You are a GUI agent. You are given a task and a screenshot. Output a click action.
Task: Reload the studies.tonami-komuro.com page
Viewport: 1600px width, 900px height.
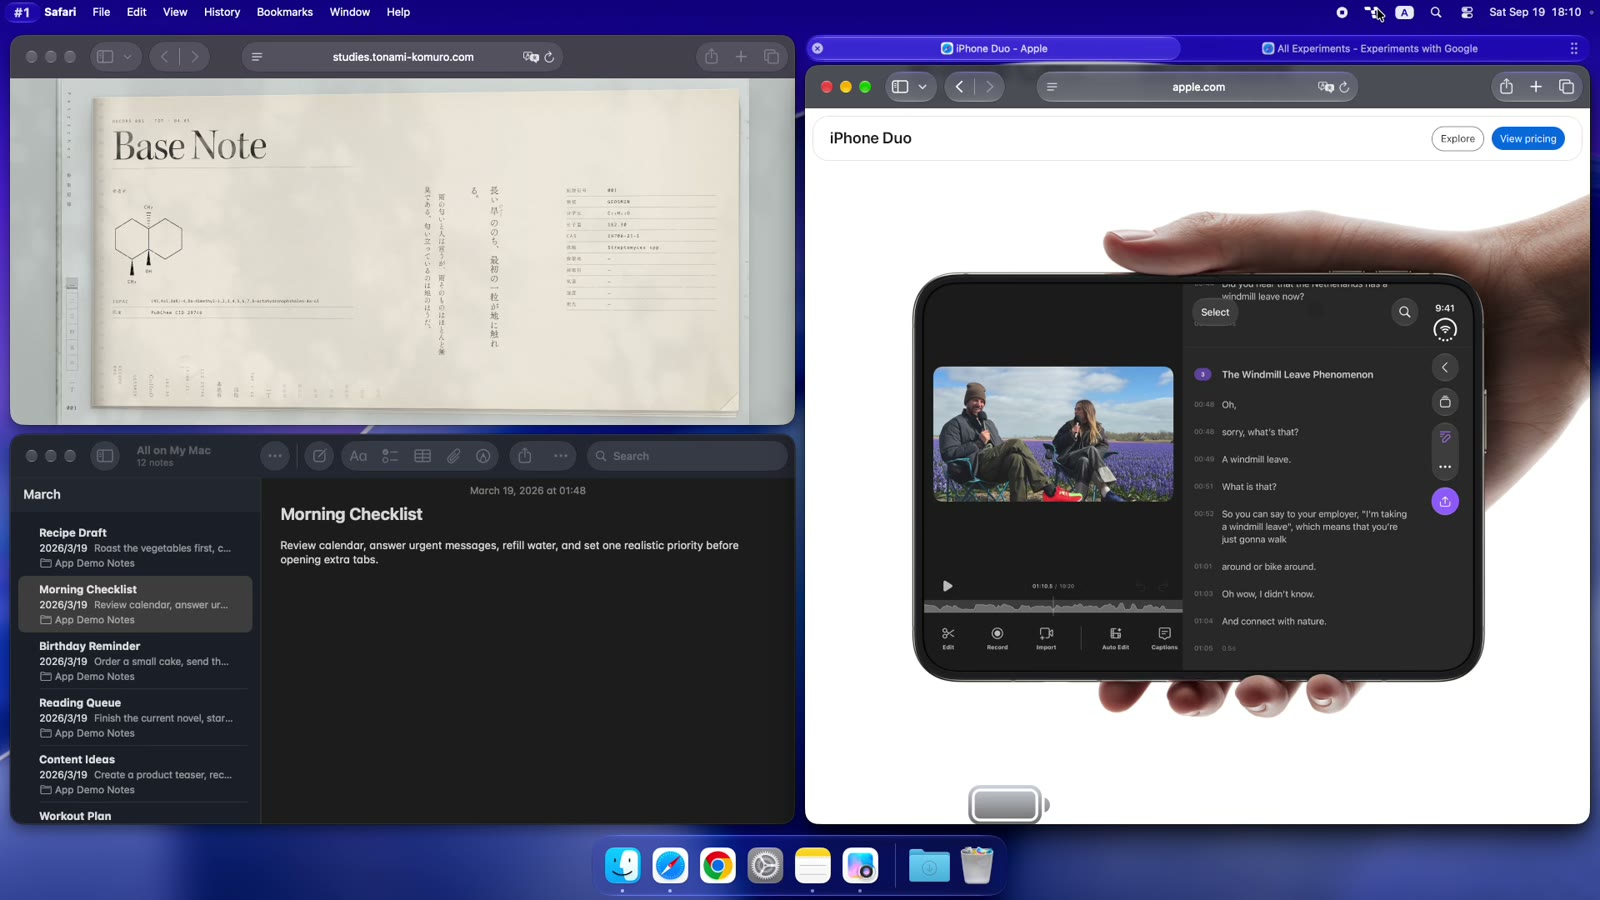click(549, 57)
